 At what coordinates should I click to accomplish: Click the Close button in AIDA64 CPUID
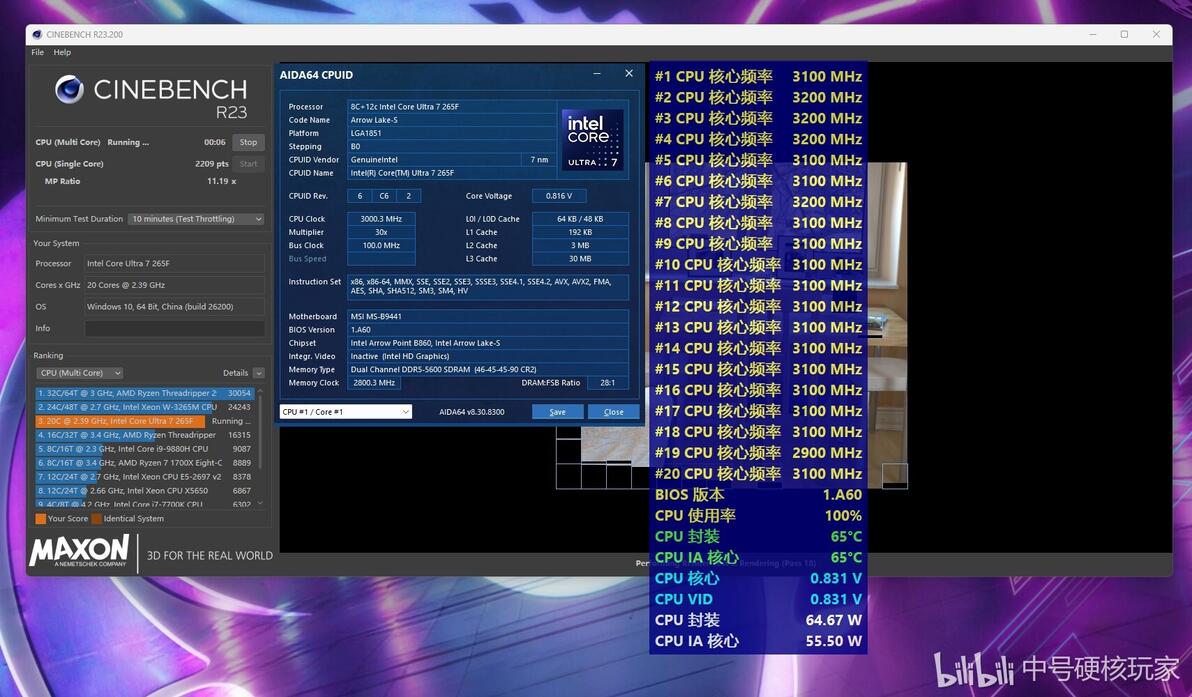click(x=613, y=412)
